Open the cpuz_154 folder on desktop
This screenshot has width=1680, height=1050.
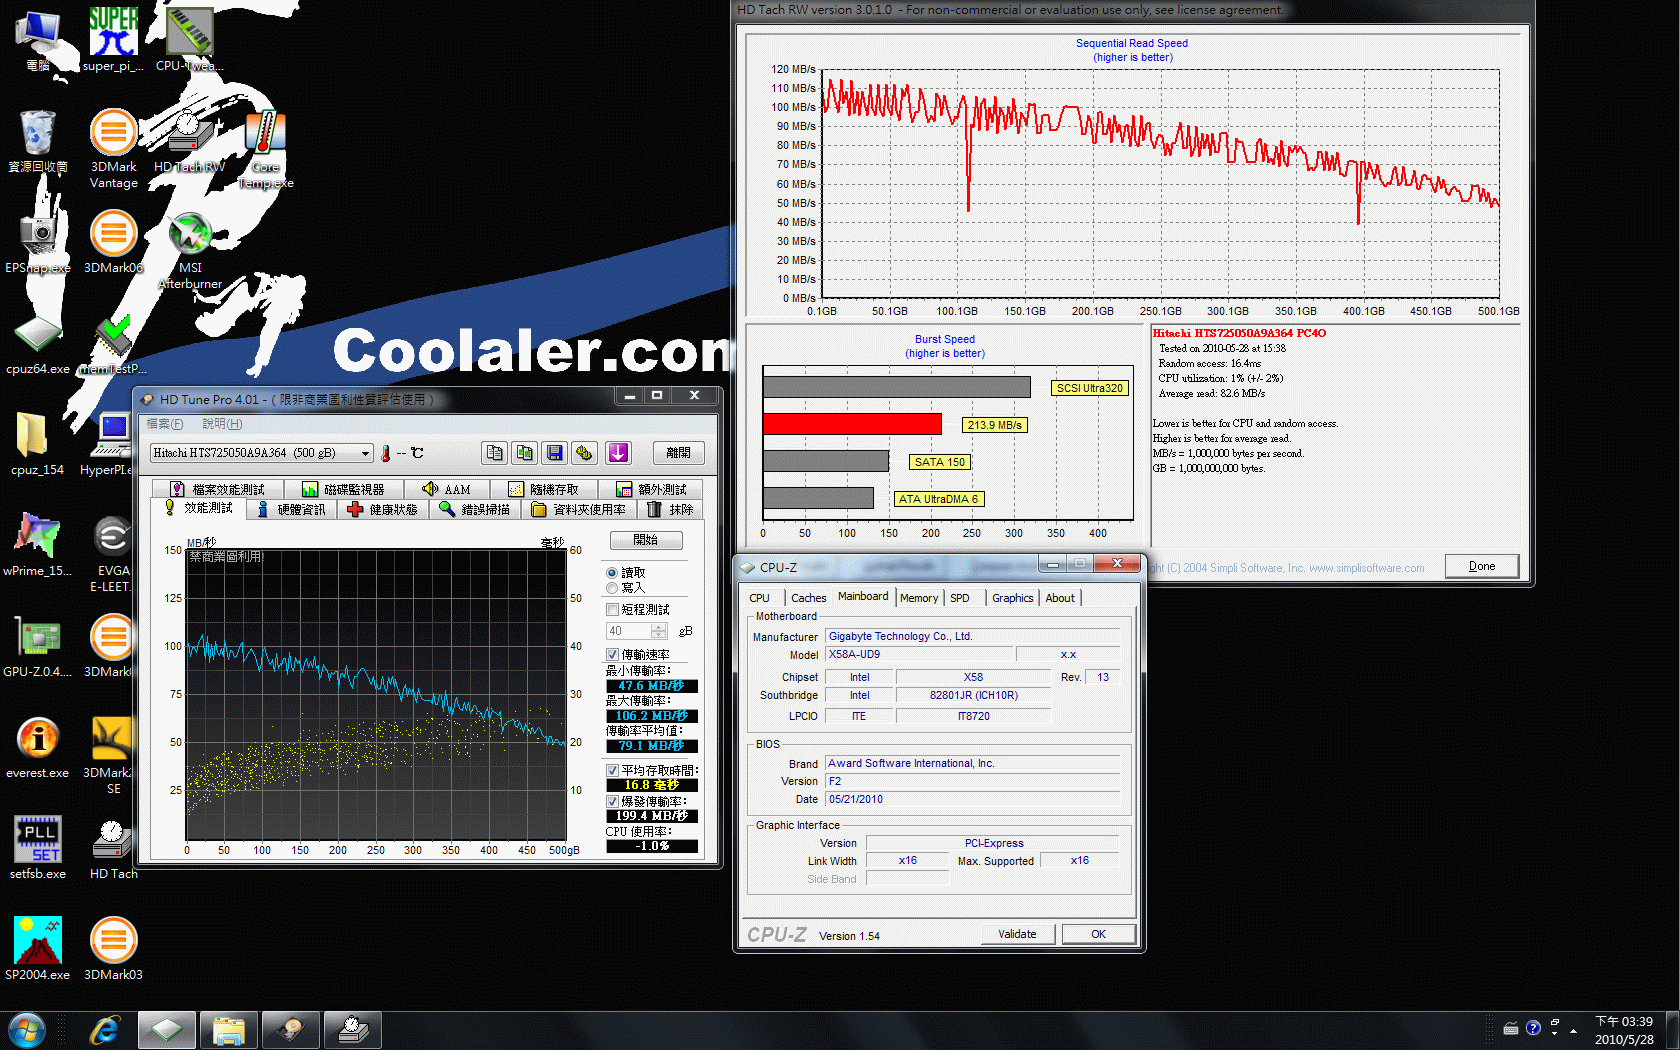click(x=38, y=444)
